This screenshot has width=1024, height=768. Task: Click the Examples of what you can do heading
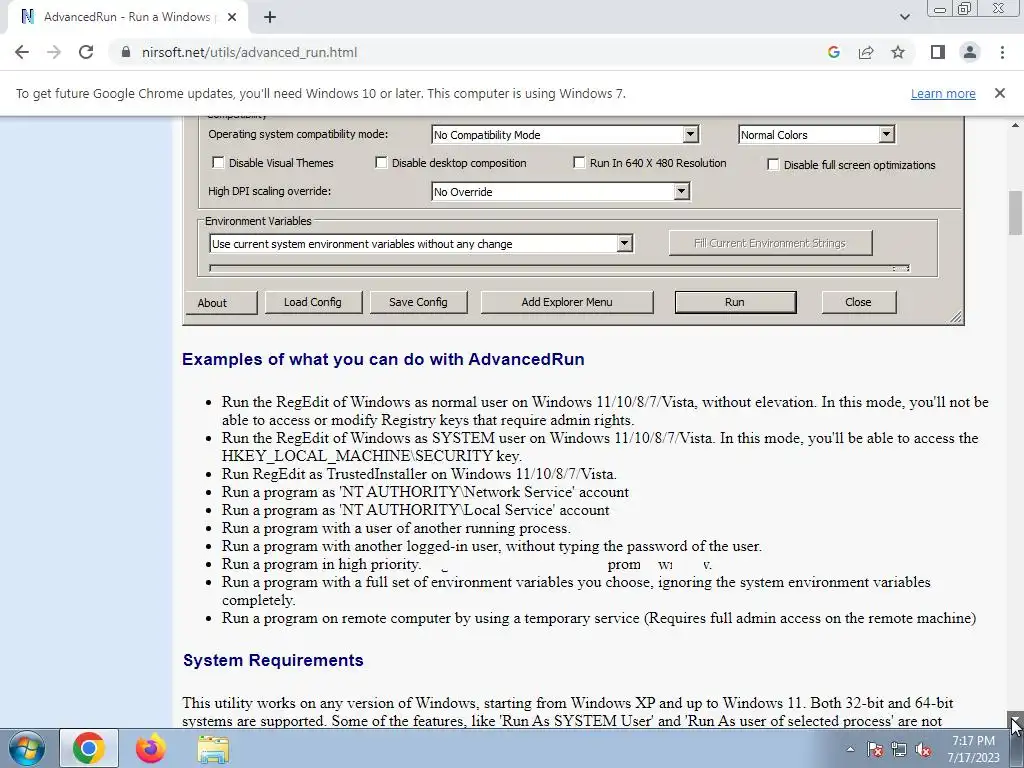pyautogui.click(x=383, y=359)
